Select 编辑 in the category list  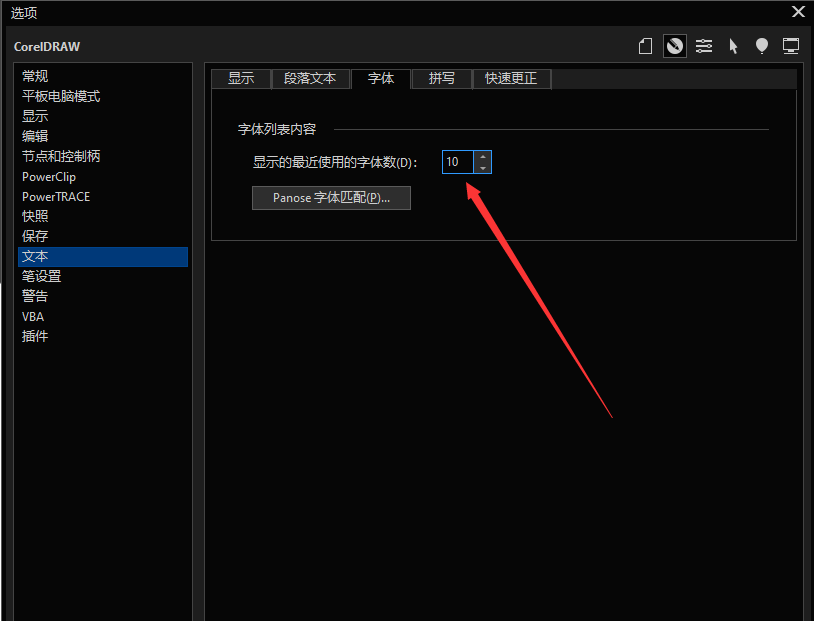(x=103, y=136)
